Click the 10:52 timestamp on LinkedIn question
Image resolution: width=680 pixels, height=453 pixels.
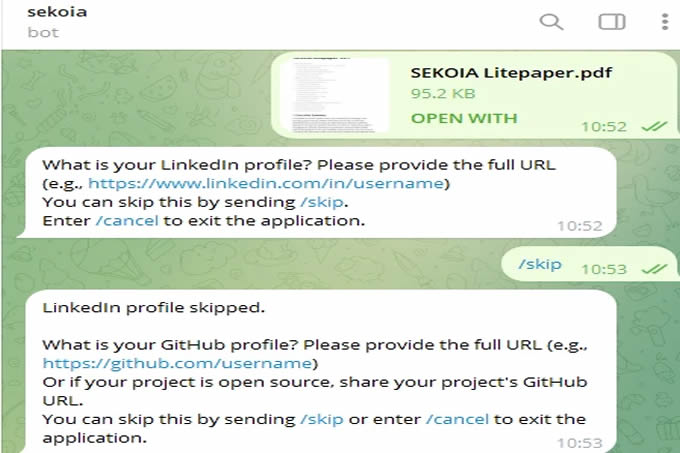(580, 226)
